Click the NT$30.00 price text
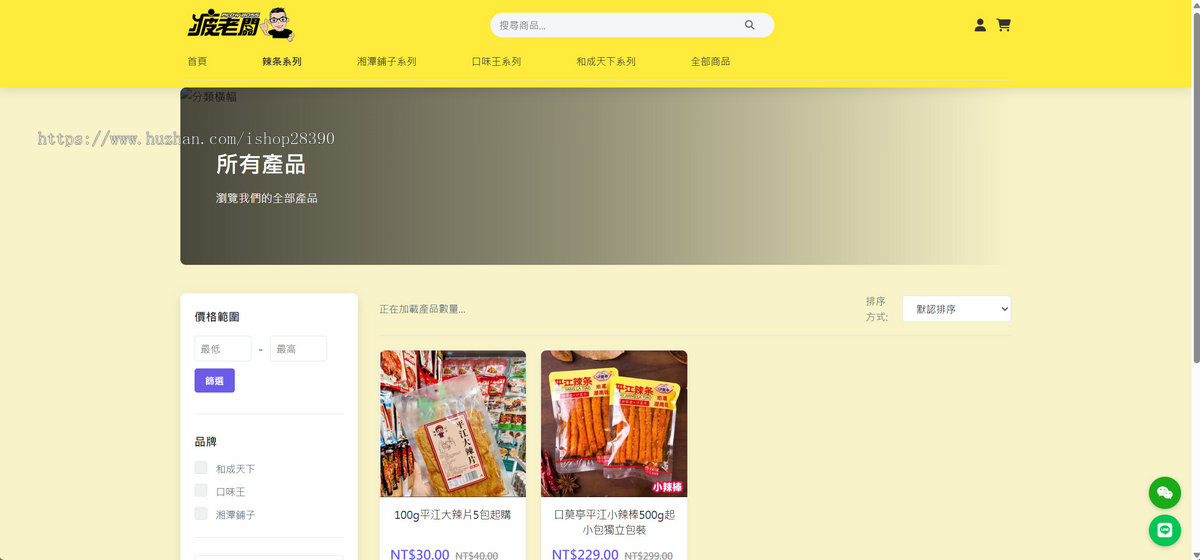The height and width of the screenshot is (560, 1200). tap(420, 555)
